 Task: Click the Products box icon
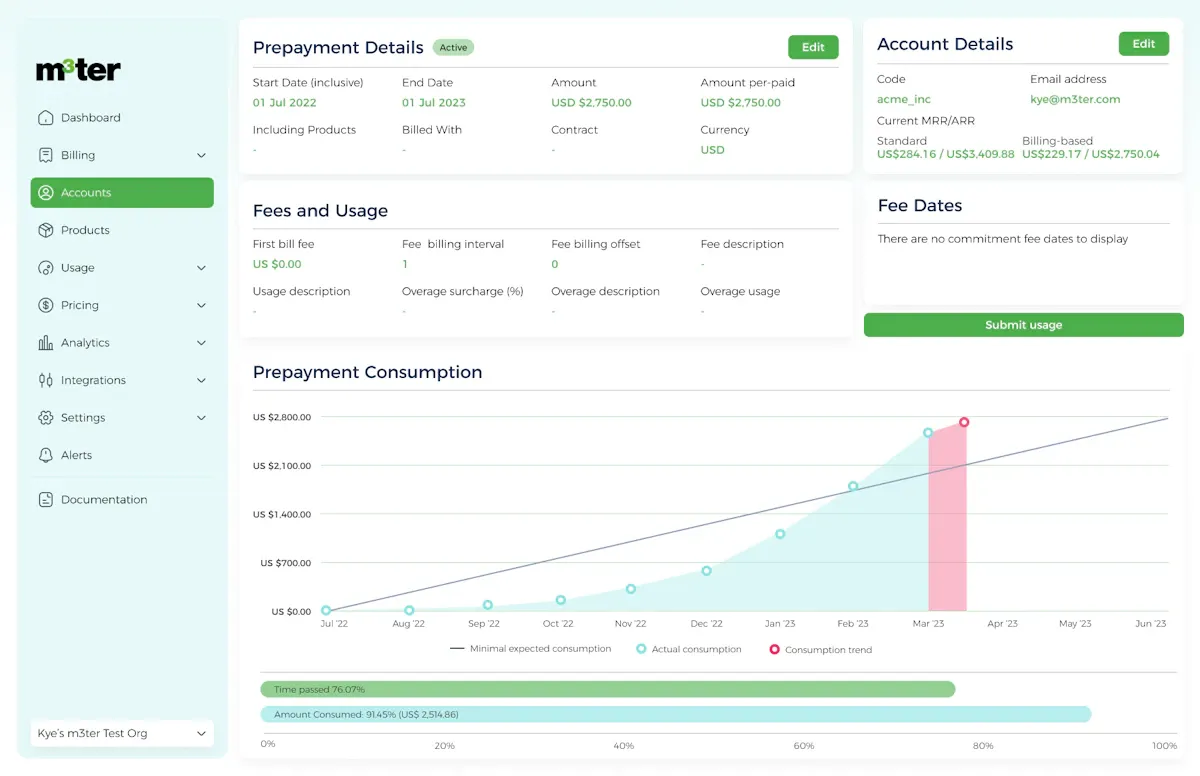45,230
